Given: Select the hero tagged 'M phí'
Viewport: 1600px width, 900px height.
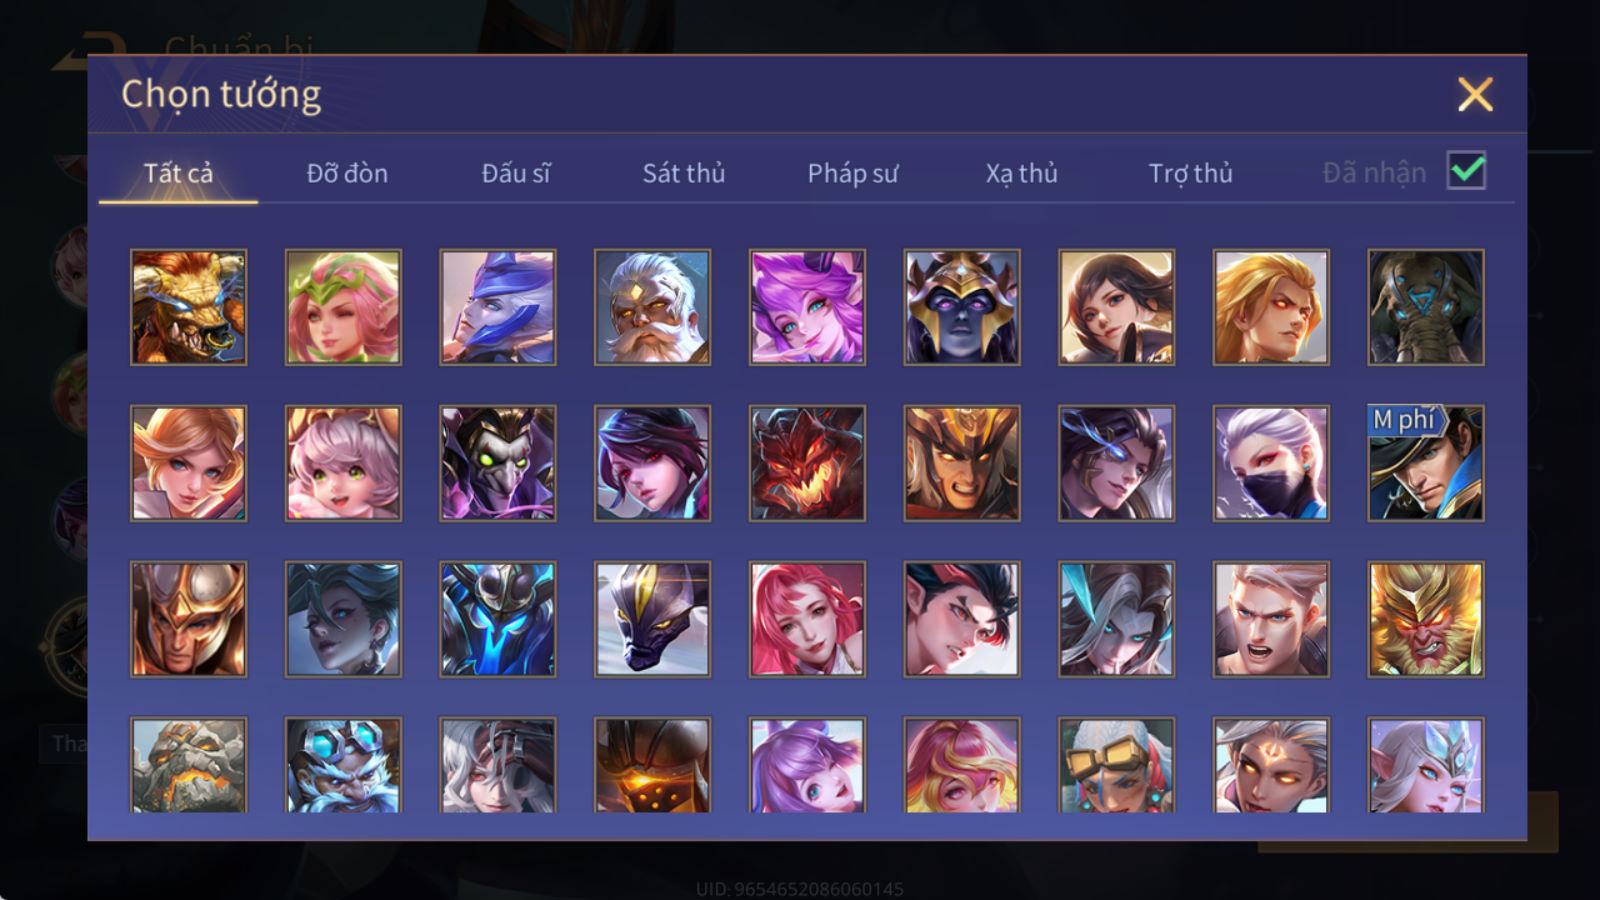Looking at the screenshot, I should pyautogui.click(x=1426, y=463).
